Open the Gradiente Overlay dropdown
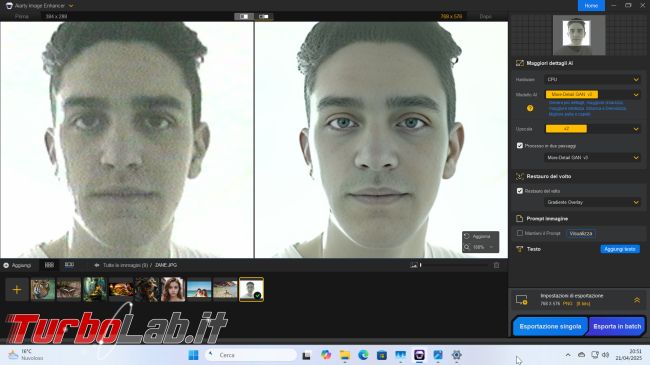 coord(593,202)
